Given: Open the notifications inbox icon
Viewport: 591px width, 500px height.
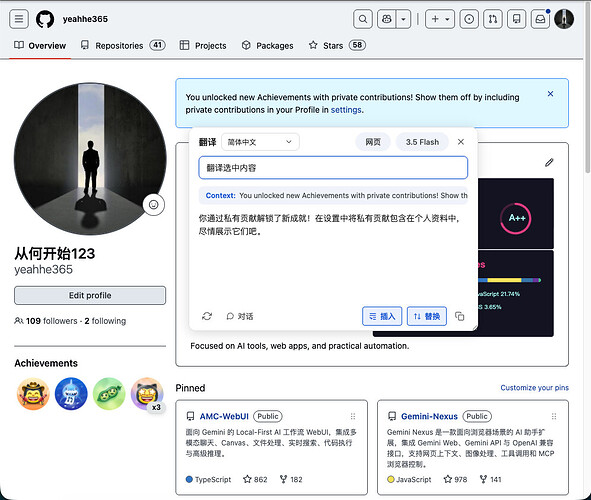Looking at the screenshot, I should point(540,19).
